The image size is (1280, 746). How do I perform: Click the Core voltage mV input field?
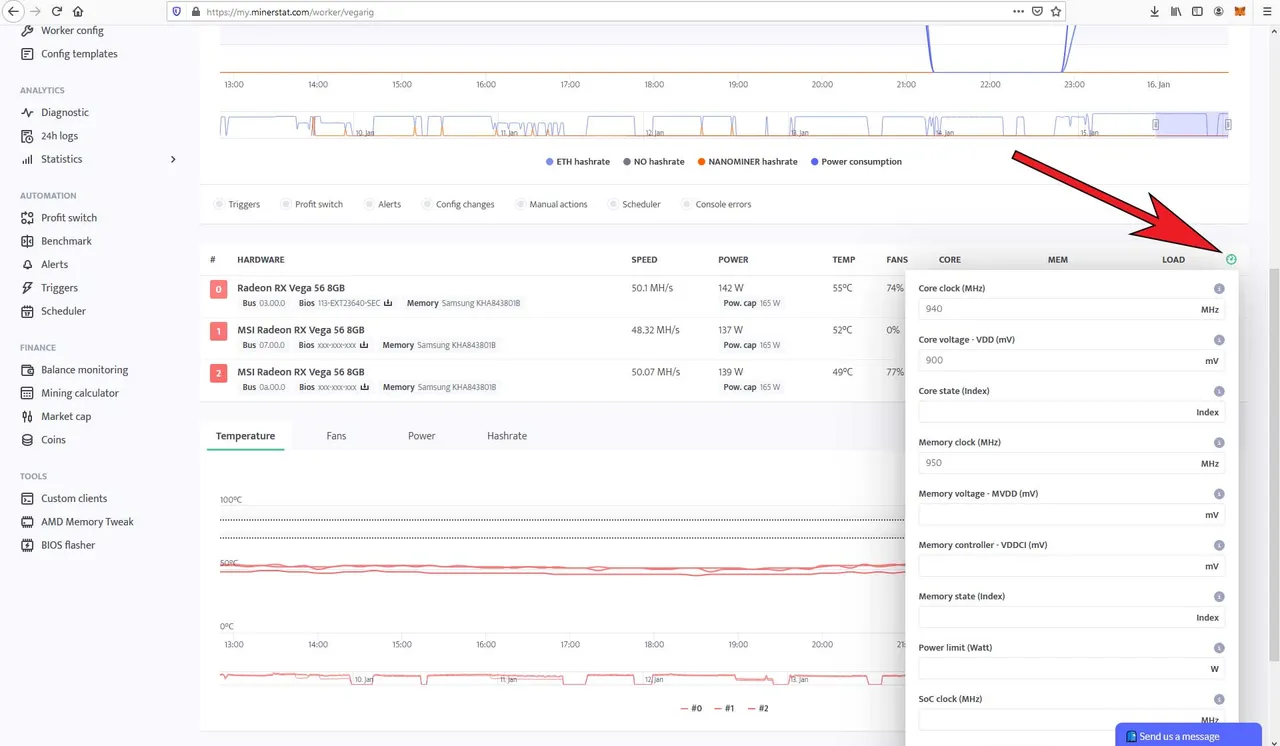click(x=1071, y=361)
